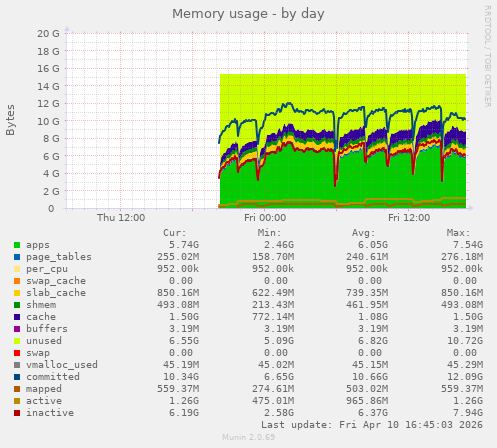Click the title 'Memory usage - by day'
The width and height of the screenshot is (497, 448).
248,14
